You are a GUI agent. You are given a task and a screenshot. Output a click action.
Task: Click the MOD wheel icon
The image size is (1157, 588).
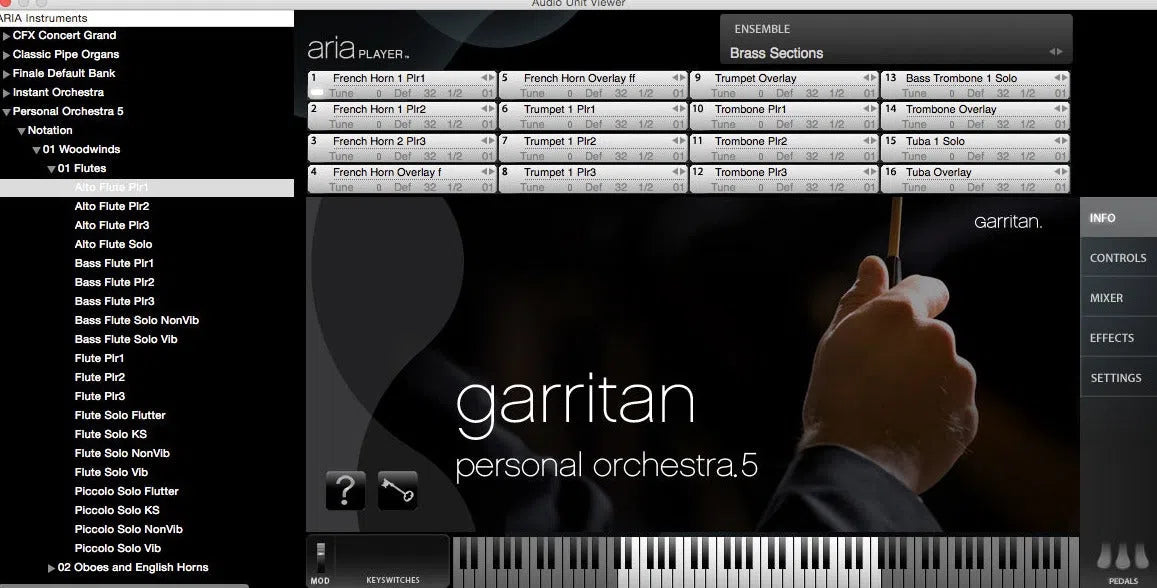[x=321, y=555]
